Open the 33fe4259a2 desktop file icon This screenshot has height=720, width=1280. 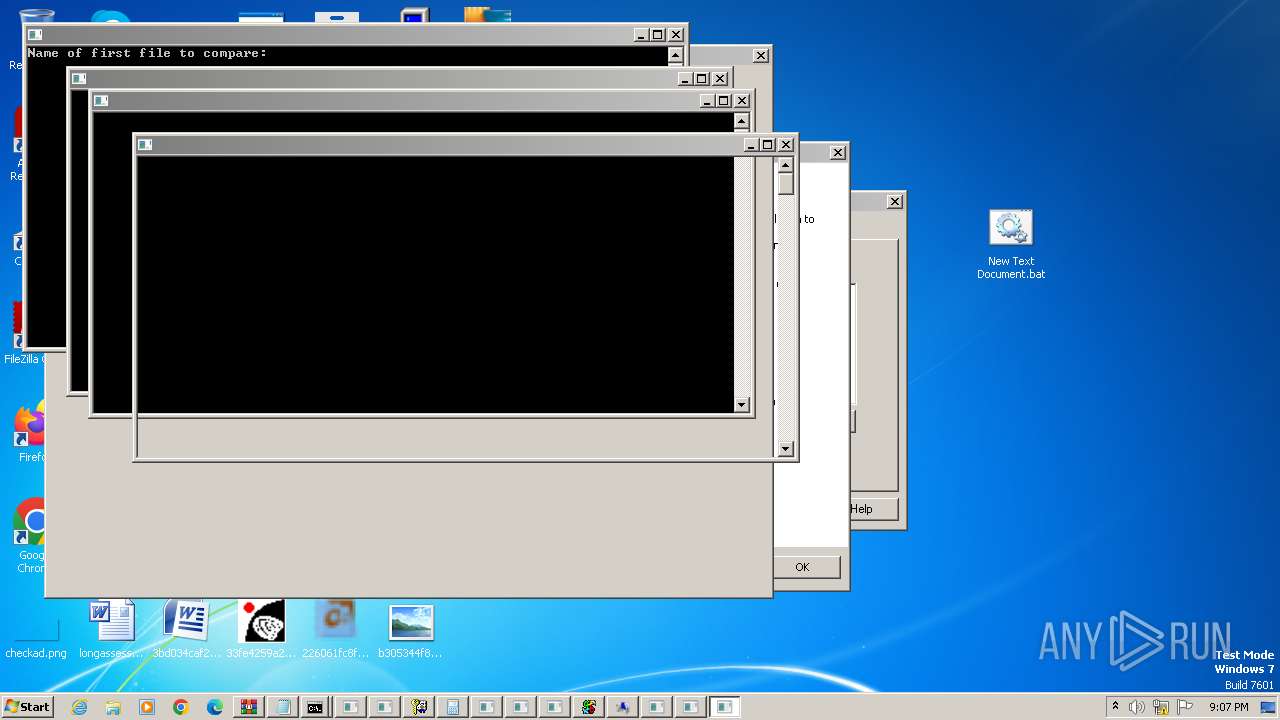pos(261,630)
